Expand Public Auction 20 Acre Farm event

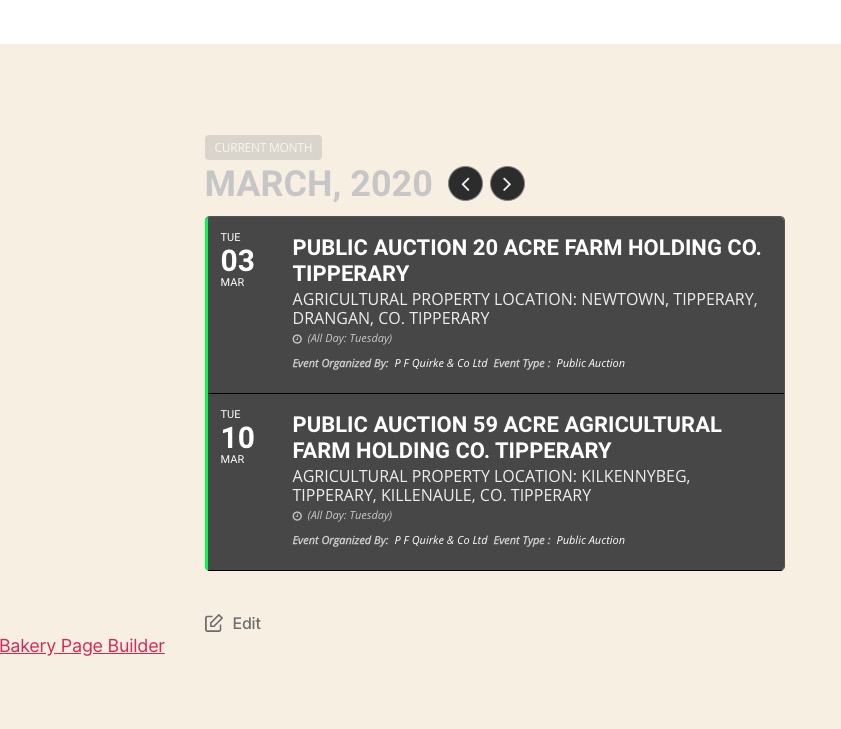point(526,260)
